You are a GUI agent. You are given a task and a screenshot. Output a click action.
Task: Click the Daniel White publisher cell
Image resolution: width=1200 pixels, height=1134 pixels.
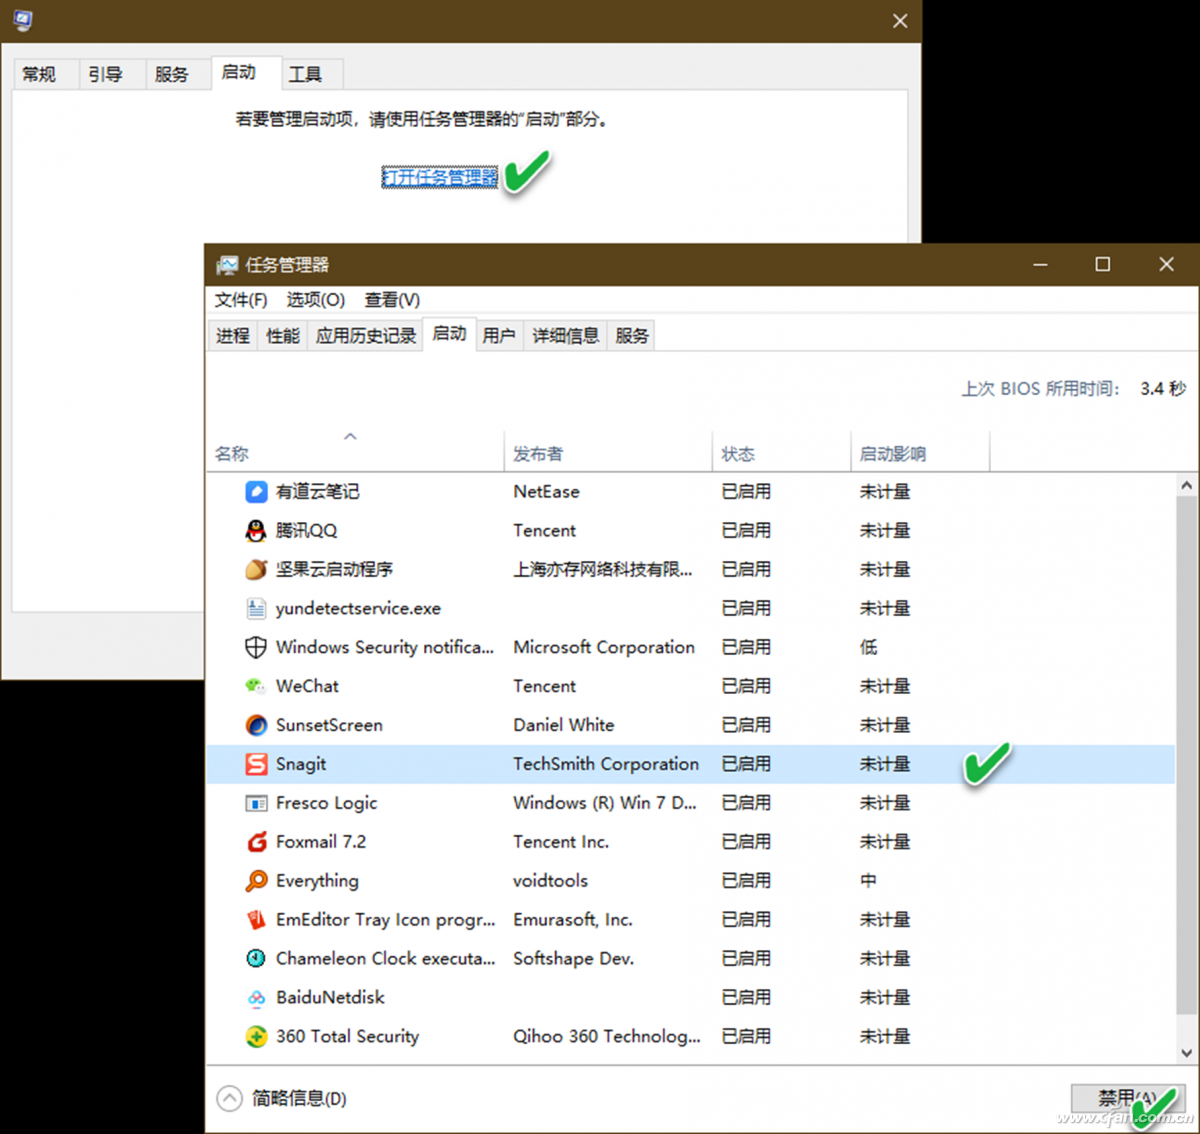click(564, 725)
